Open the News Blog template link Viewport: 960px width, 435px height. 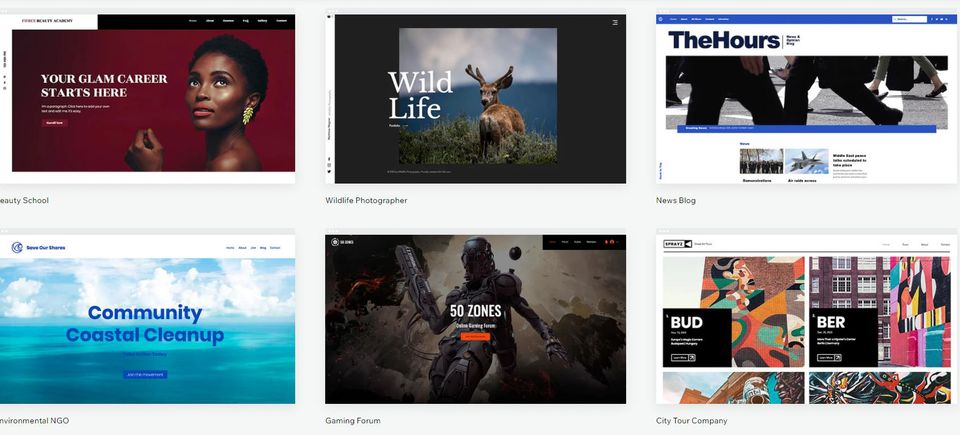pos(675,200)
